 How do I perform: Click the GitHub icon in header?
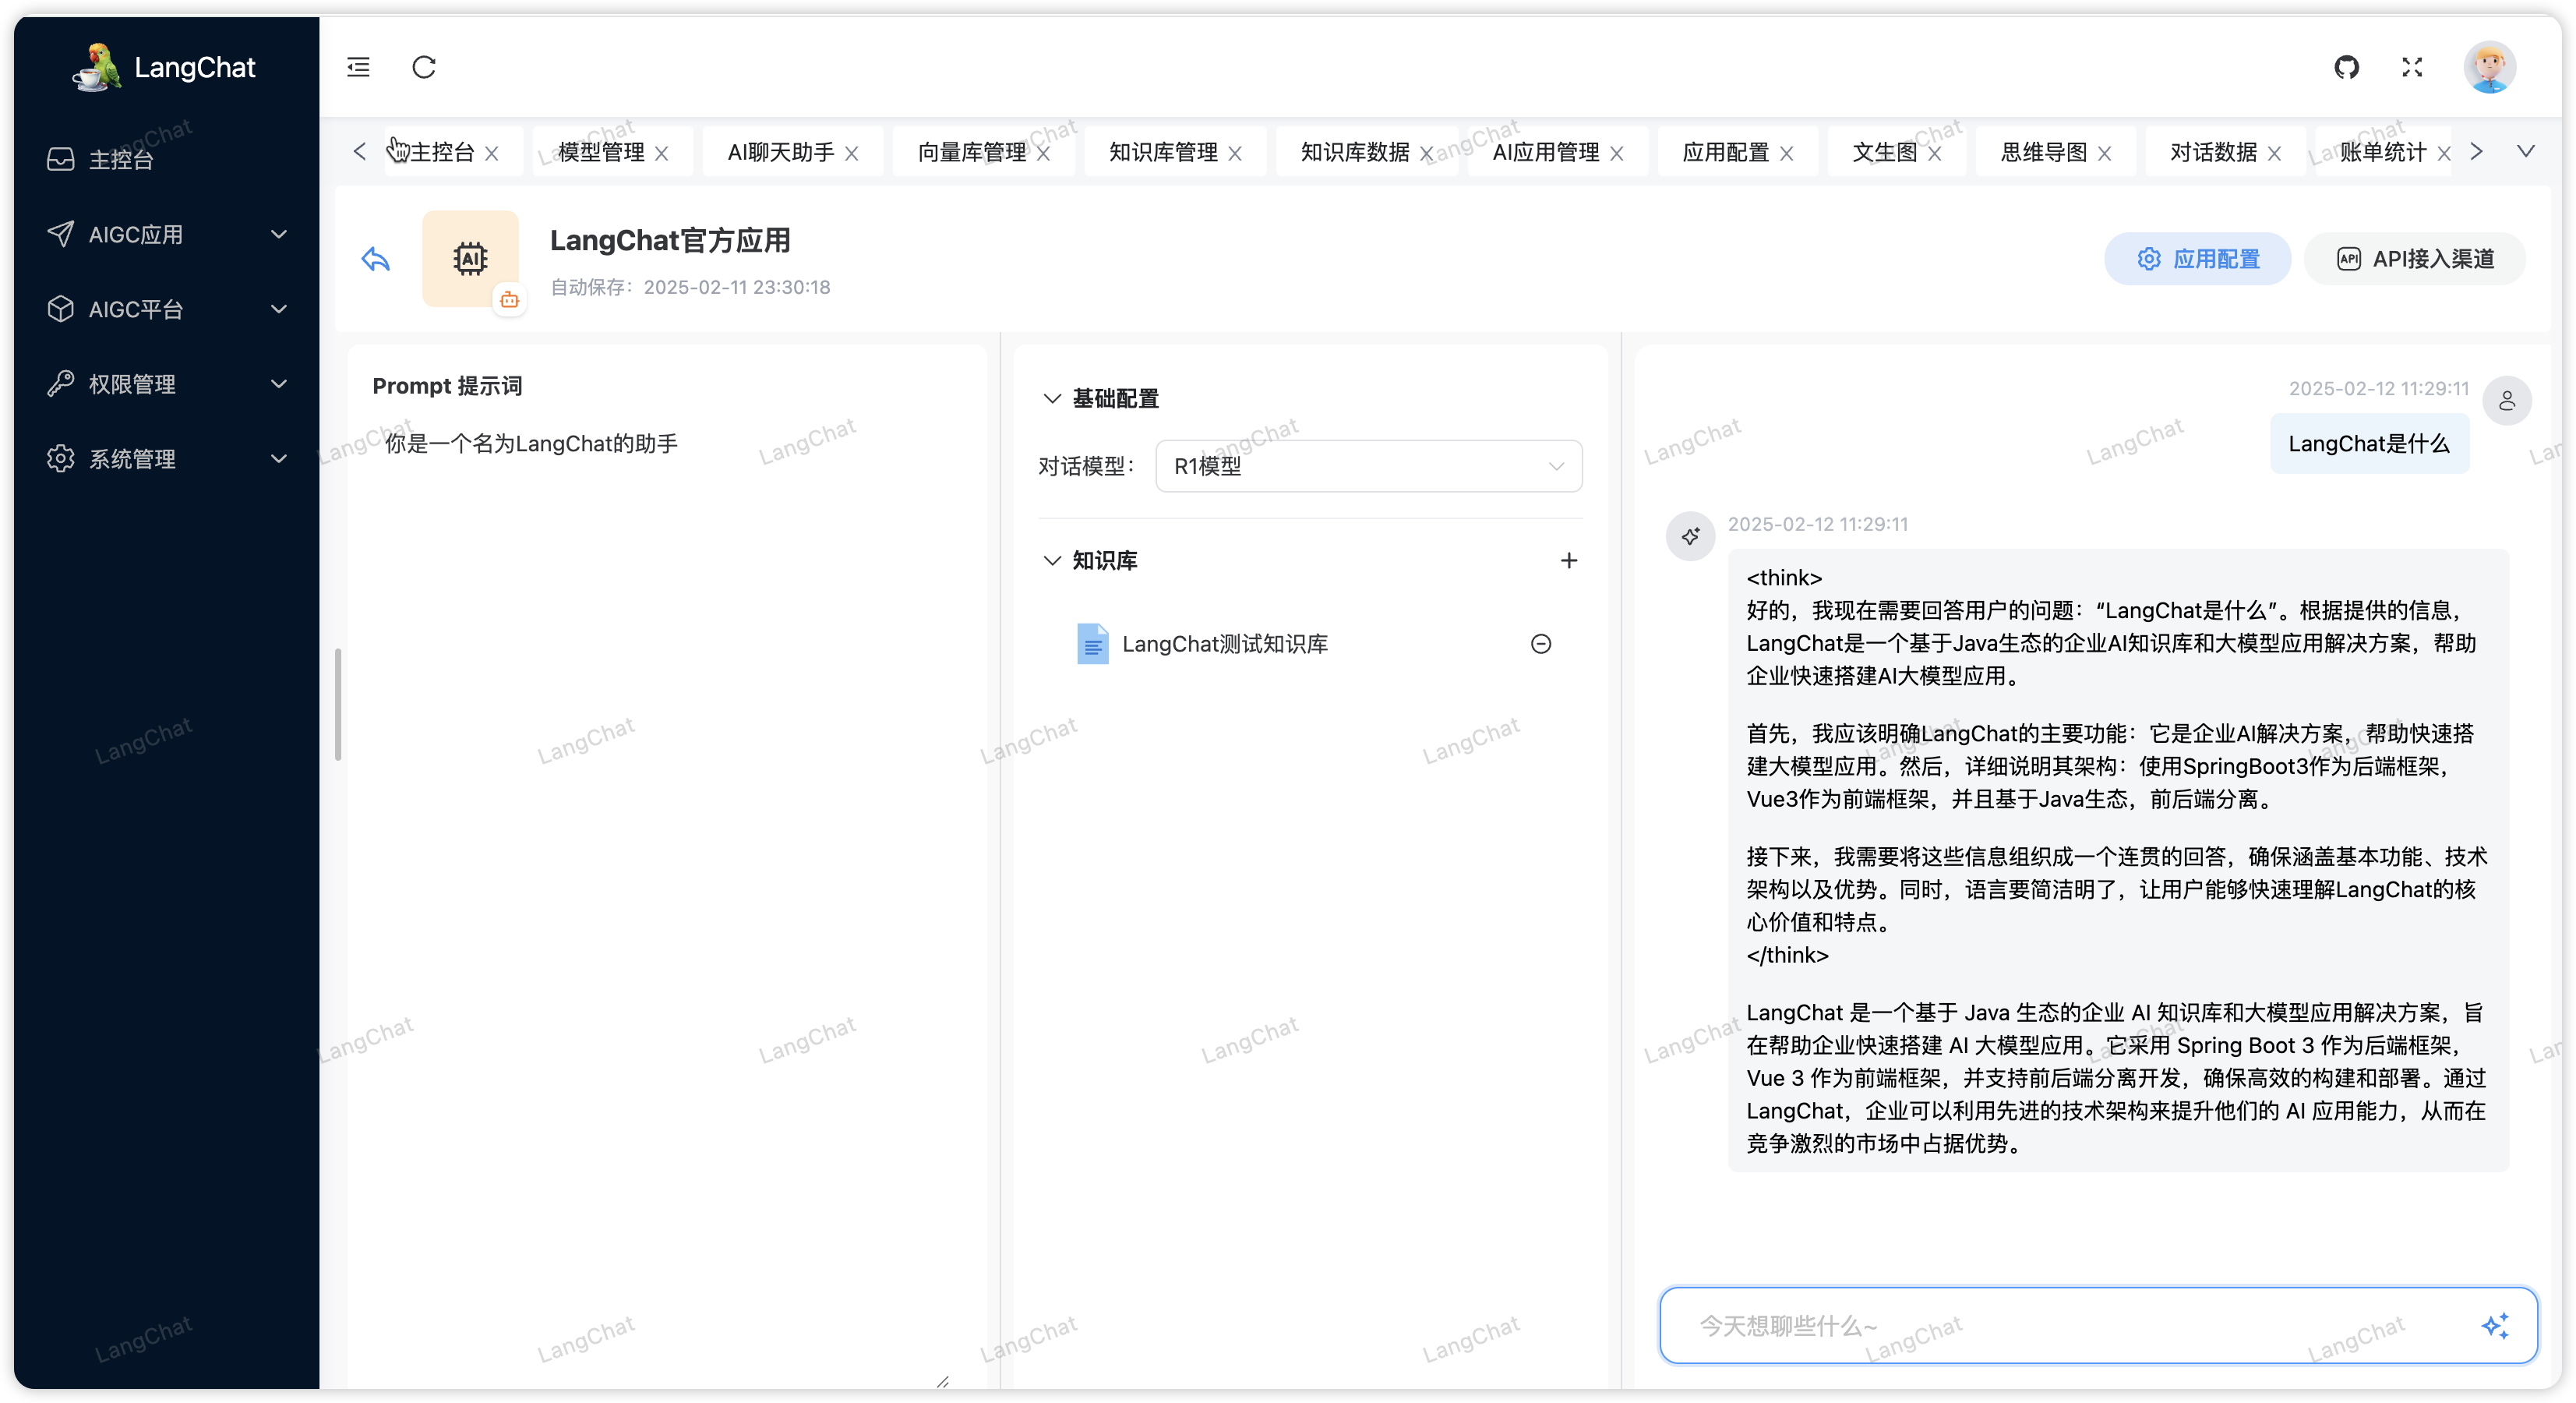[x=2346, y=67]
